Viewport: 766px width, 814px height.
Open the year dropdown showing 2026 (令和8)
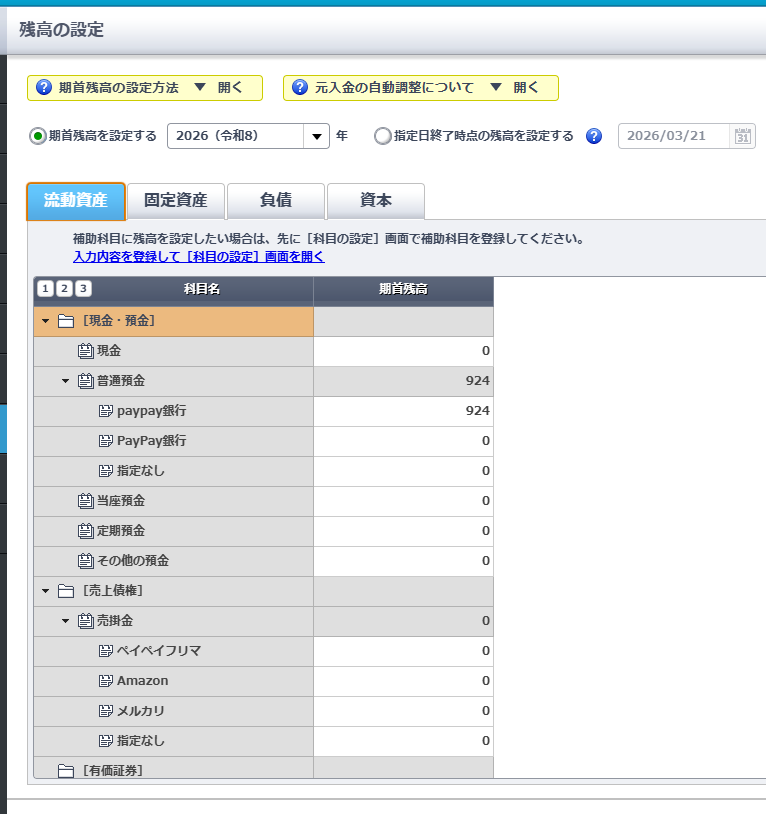click(x=316, y=137)
